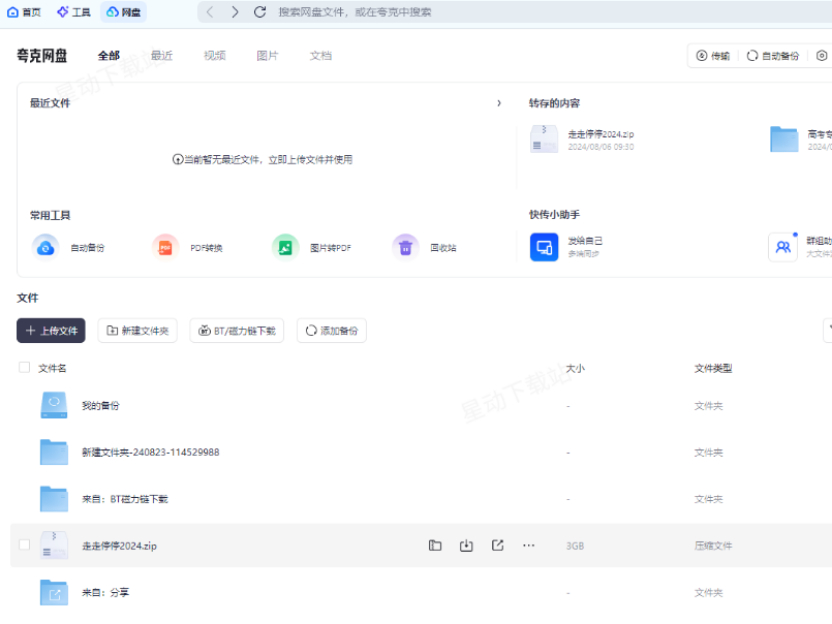Image resolution: width=832 pixels, height=624 pixels.
Task: Open the 来自：分享 shared folder icon
Action: click(54, 592)
